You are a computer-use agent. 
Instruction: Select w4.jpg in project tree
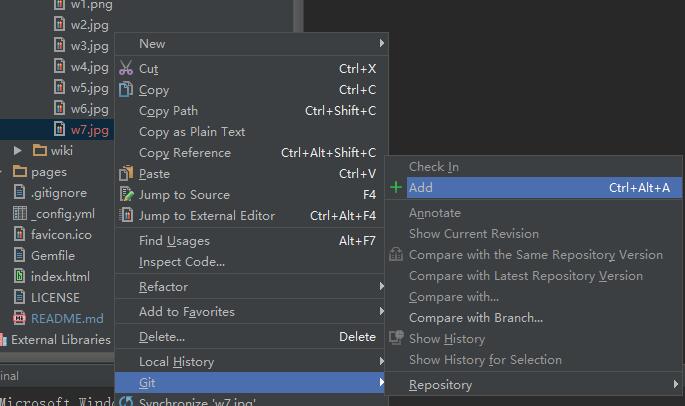[89, 67]
